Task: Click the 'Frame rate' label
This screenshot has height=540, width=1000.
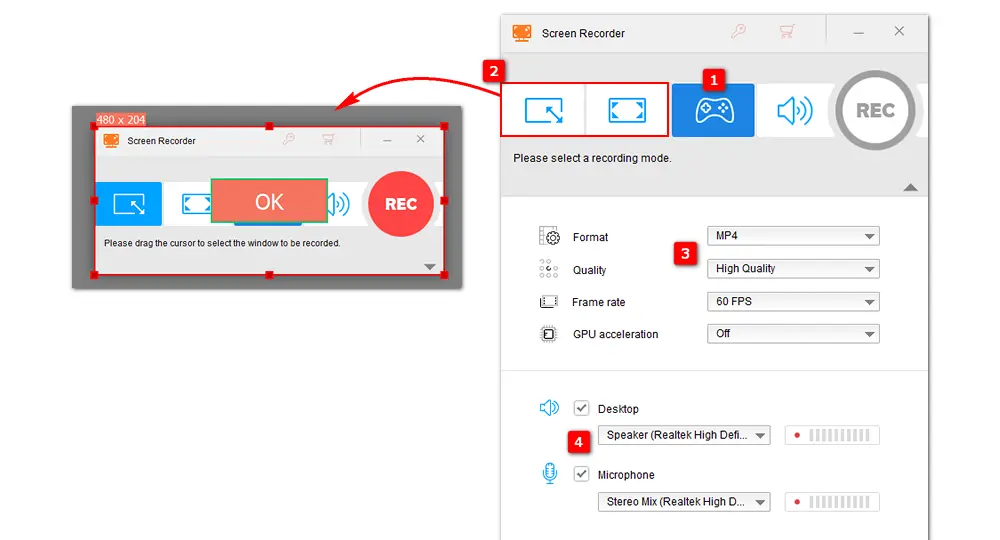Action: pyautogui.click(x=598, y=302)
